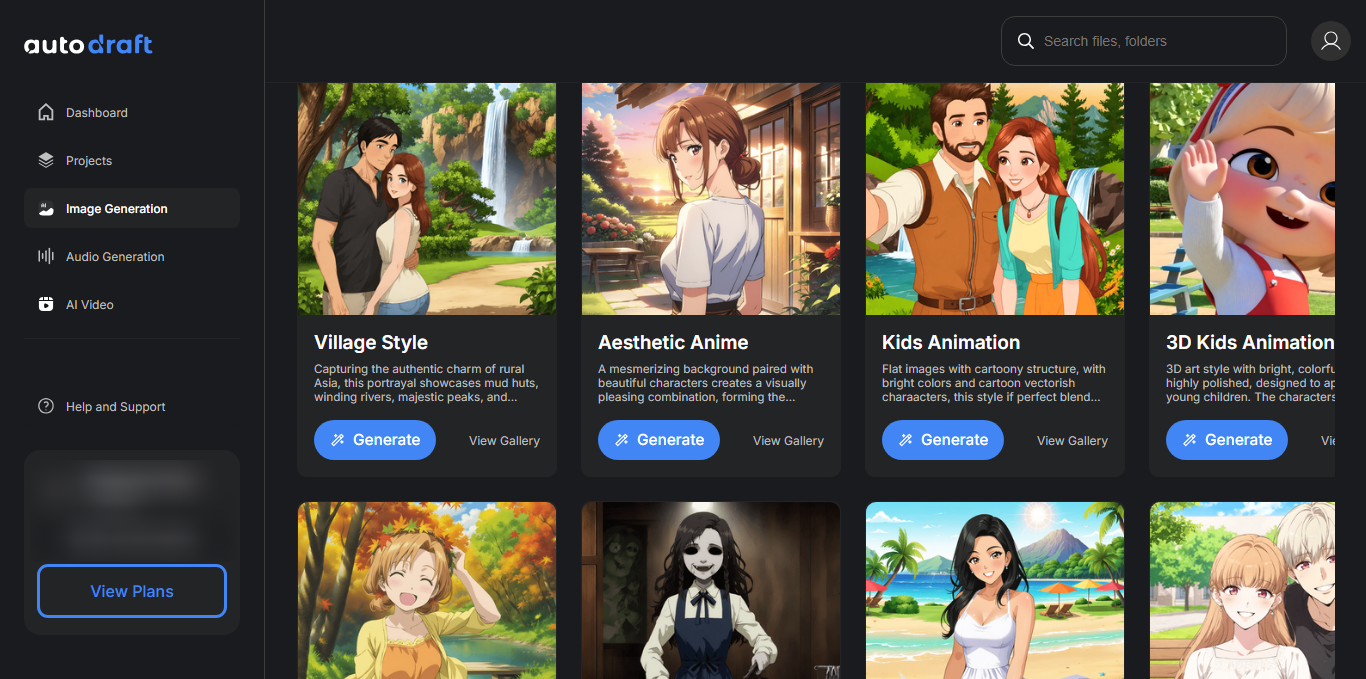Click the Image Generation sidebar icon
Image resolution: width=1366 pixels, height=679 pixels.
(45, 208)
